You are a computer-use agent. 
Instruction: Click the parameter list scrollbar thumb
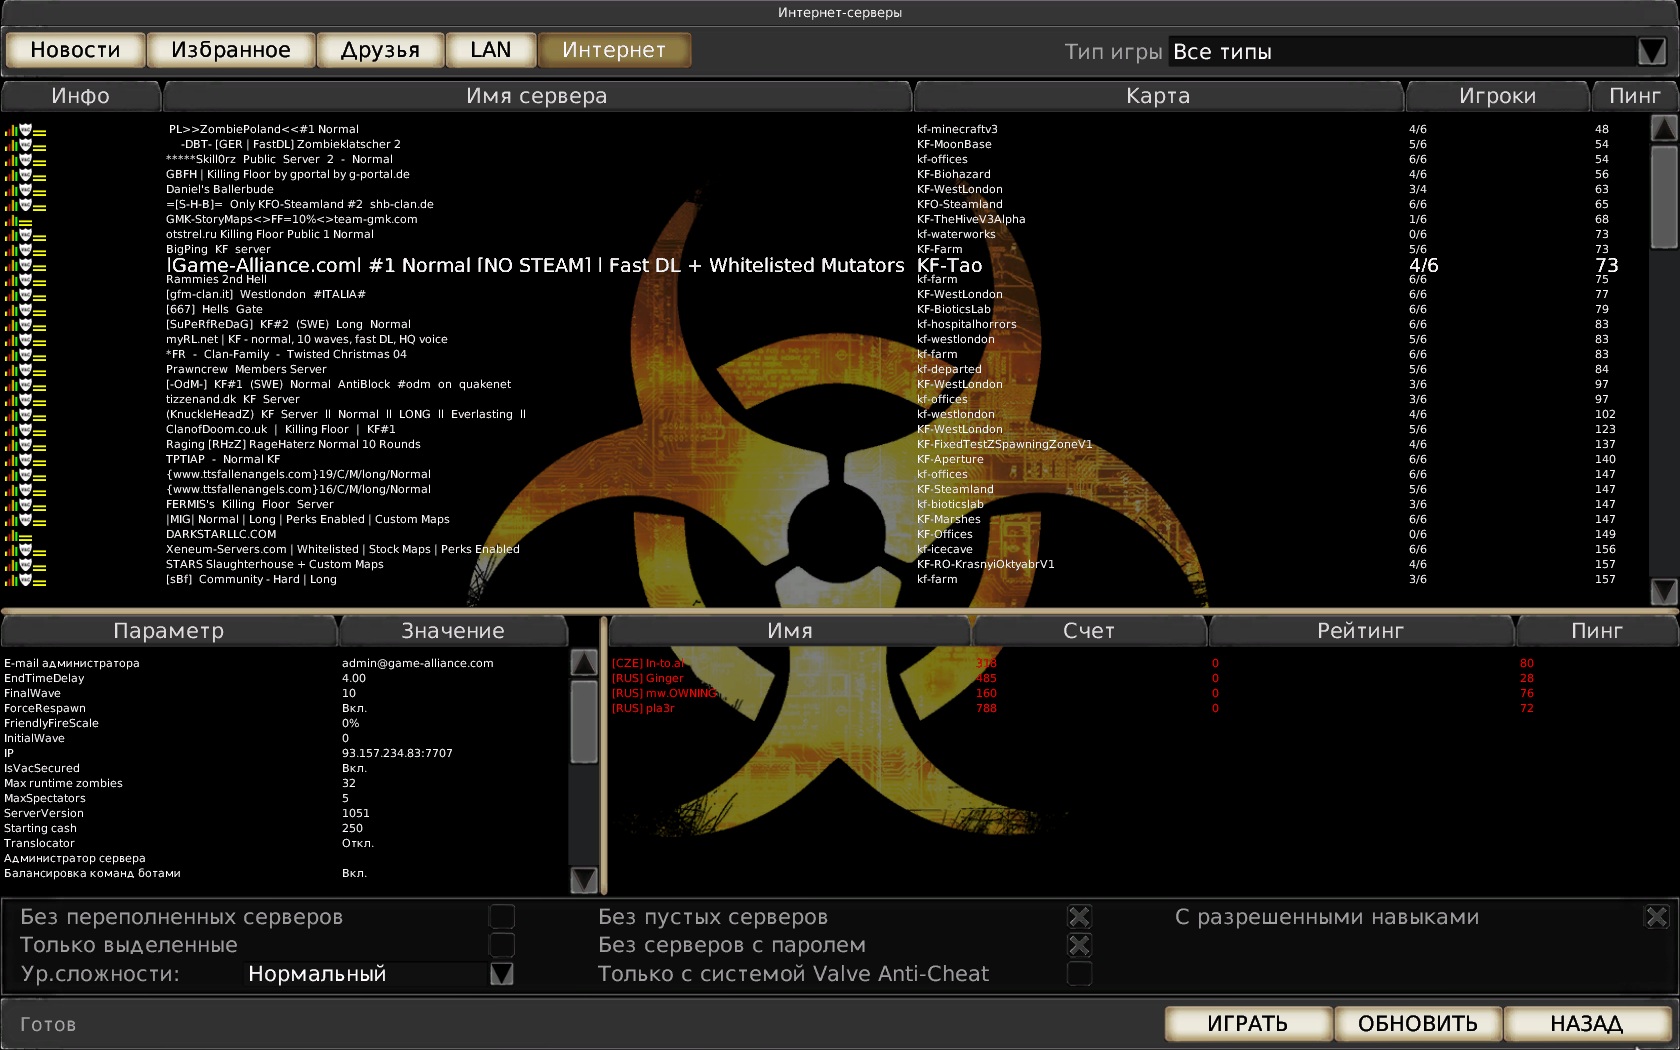coord(584,722)
